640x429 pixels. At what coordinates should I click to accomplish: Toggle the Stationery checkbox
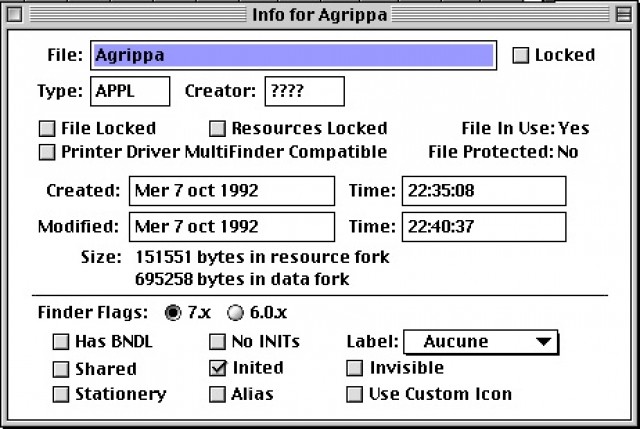[62, 394]
